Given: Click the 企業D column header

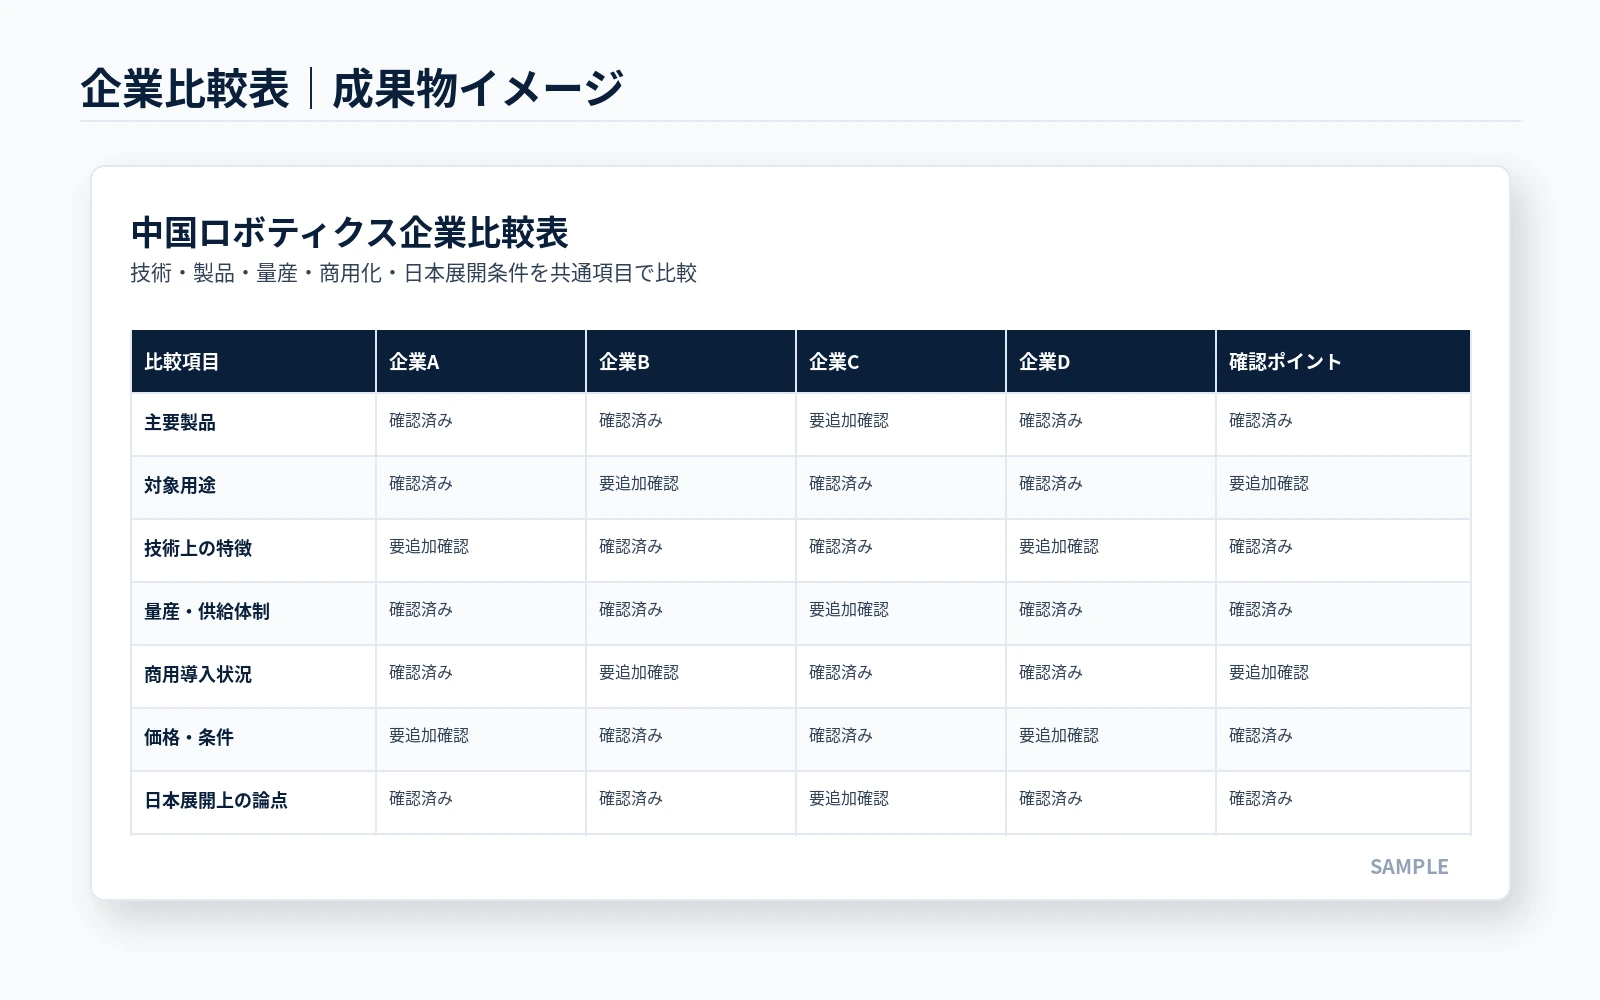Looking at the screenshot, I should 1111,361.
